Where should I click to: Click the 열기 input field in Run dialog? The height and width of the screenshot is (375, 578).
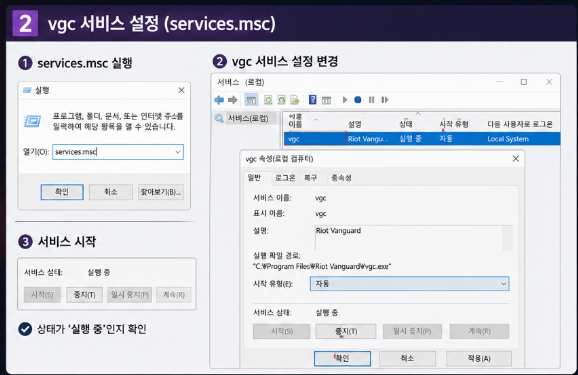(x=118, y=152)
